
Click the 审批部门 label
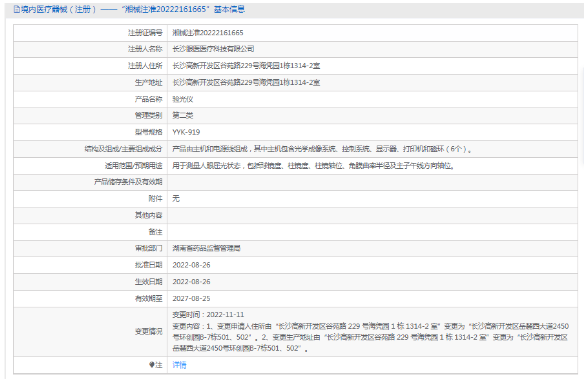pos(148,248)
